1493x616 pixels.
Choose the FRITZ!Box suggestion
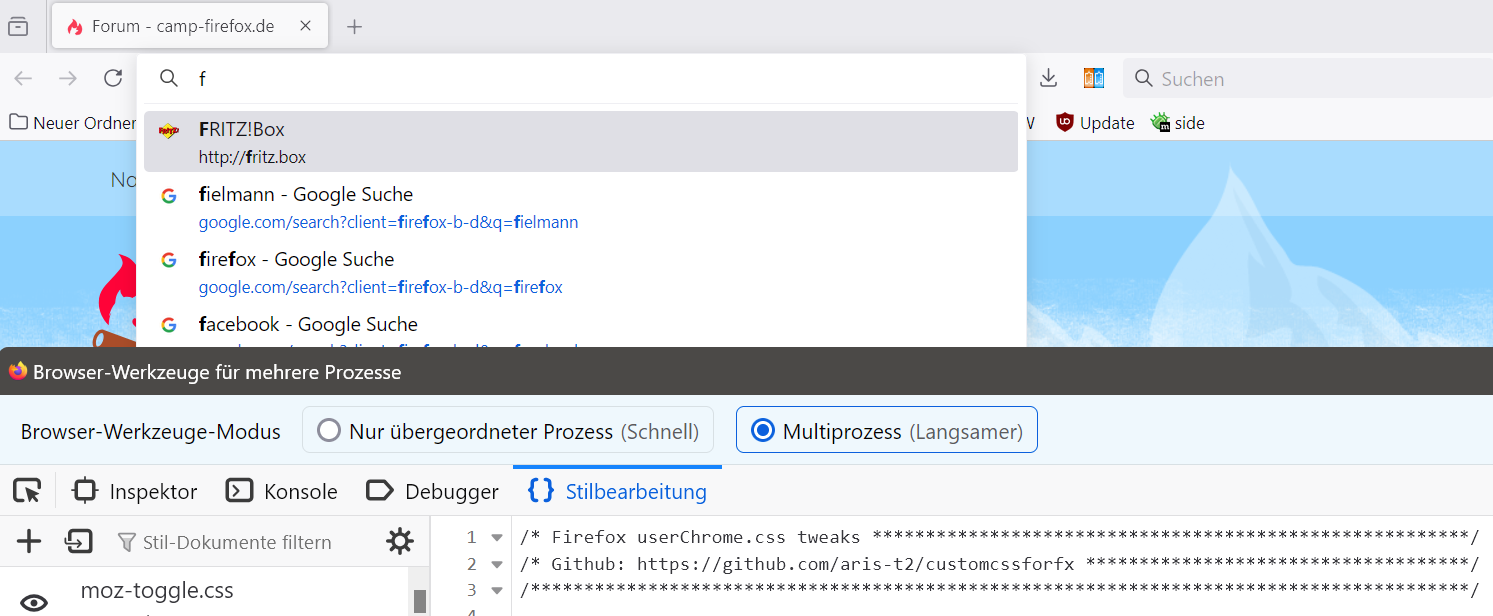pyautogui.click(x=580, y=142)
